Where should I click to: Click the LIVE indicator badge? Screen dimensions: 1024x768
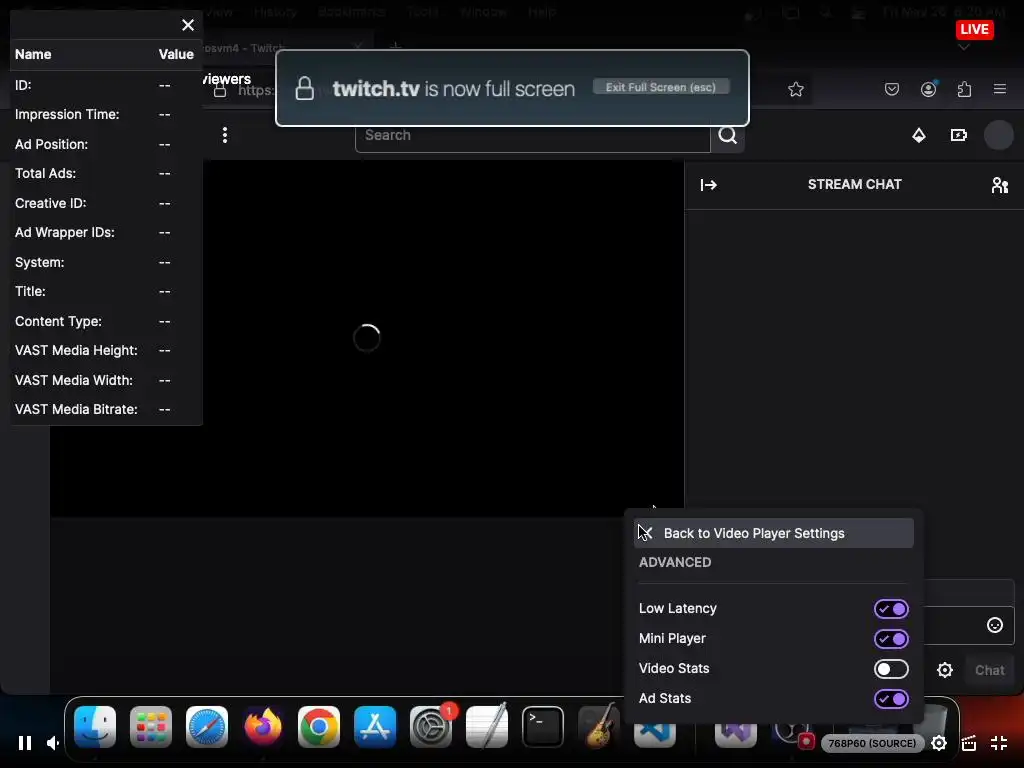pos(974,29)
